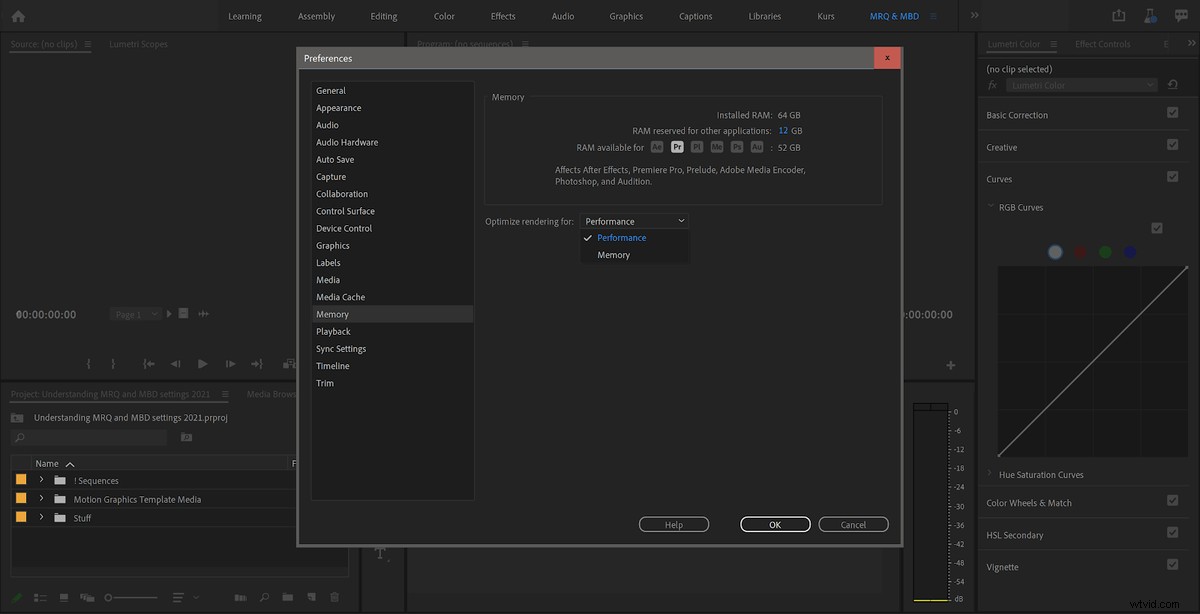Click the After Effects icon beside RAM available
Image resolution: width=1200 pixels, height=614 pixels.
coord(658,147)
